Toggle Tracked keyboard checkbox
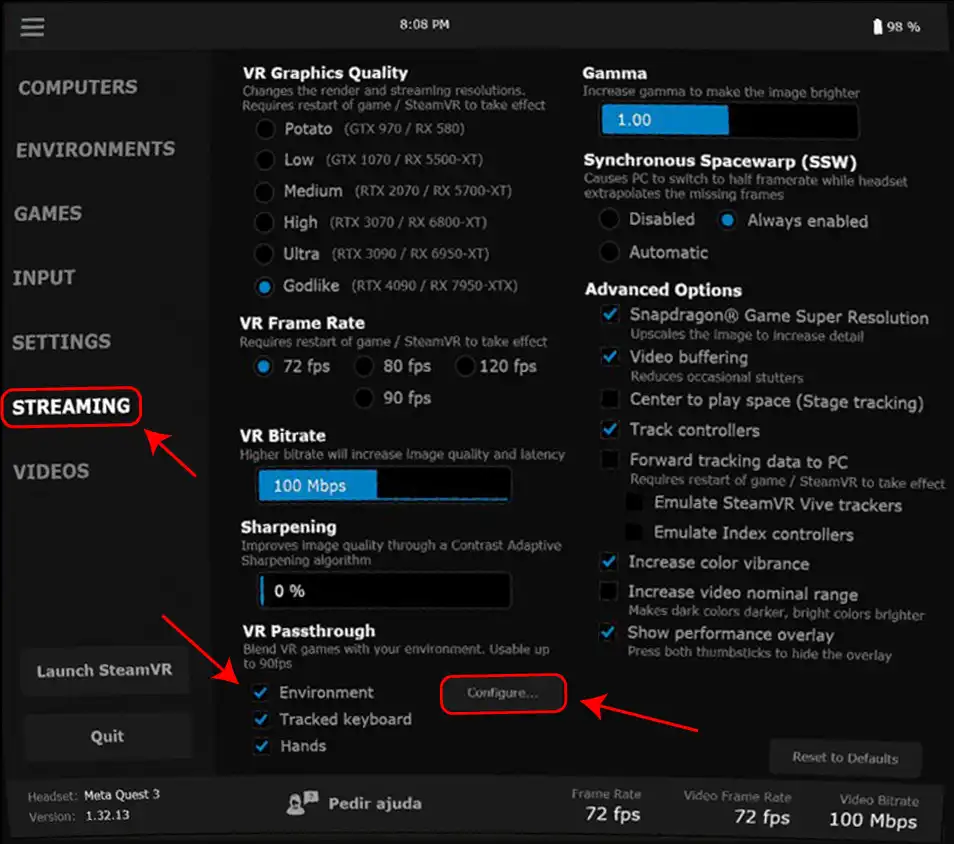Viewport: 954px width, 844px height. [x=261, y=719]
